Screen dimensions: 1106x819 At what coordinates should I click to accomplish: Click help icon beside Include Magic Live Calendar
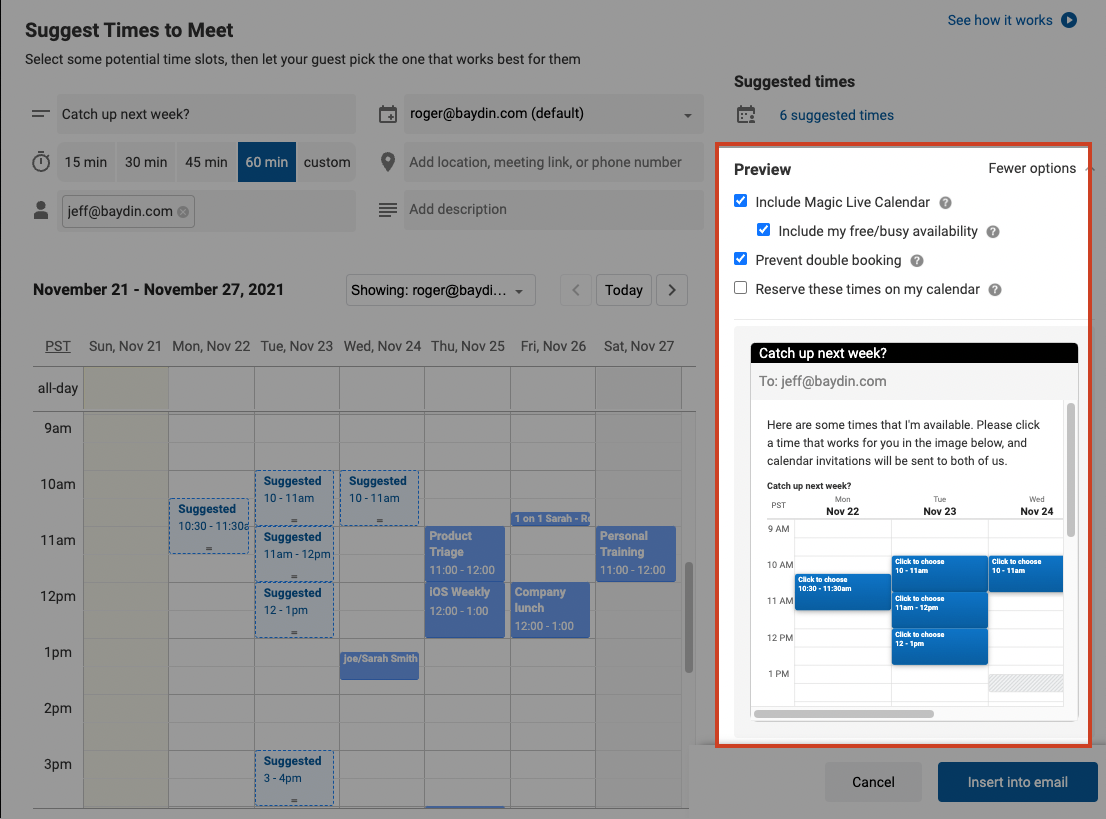pyautogui.click(x=945, y=203)
